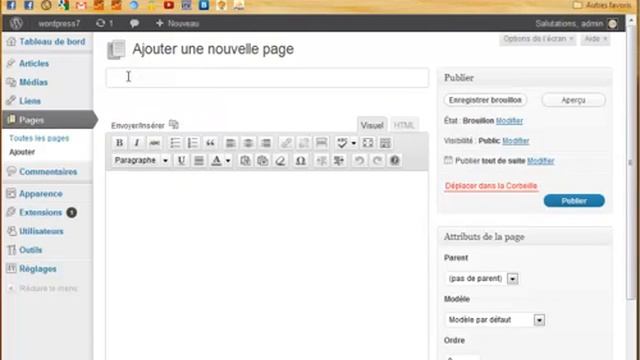Toggle the spellchecker icon
Viewport: 640px width, 360px height.
pos(342,143)
